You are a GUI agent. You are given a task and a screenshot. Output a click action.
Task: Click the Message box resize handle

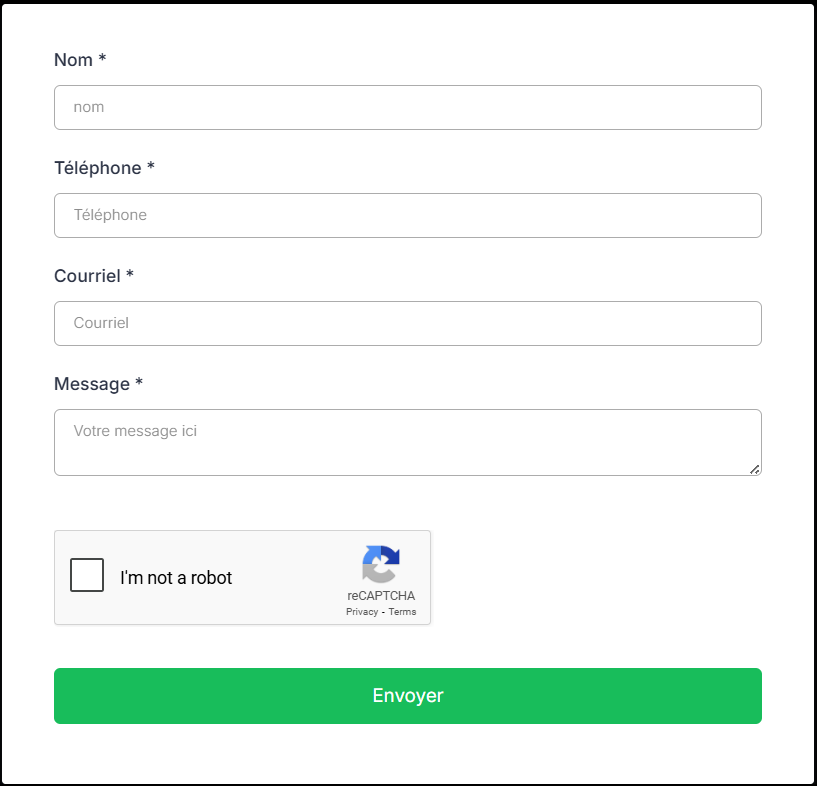tap(754, 469)
